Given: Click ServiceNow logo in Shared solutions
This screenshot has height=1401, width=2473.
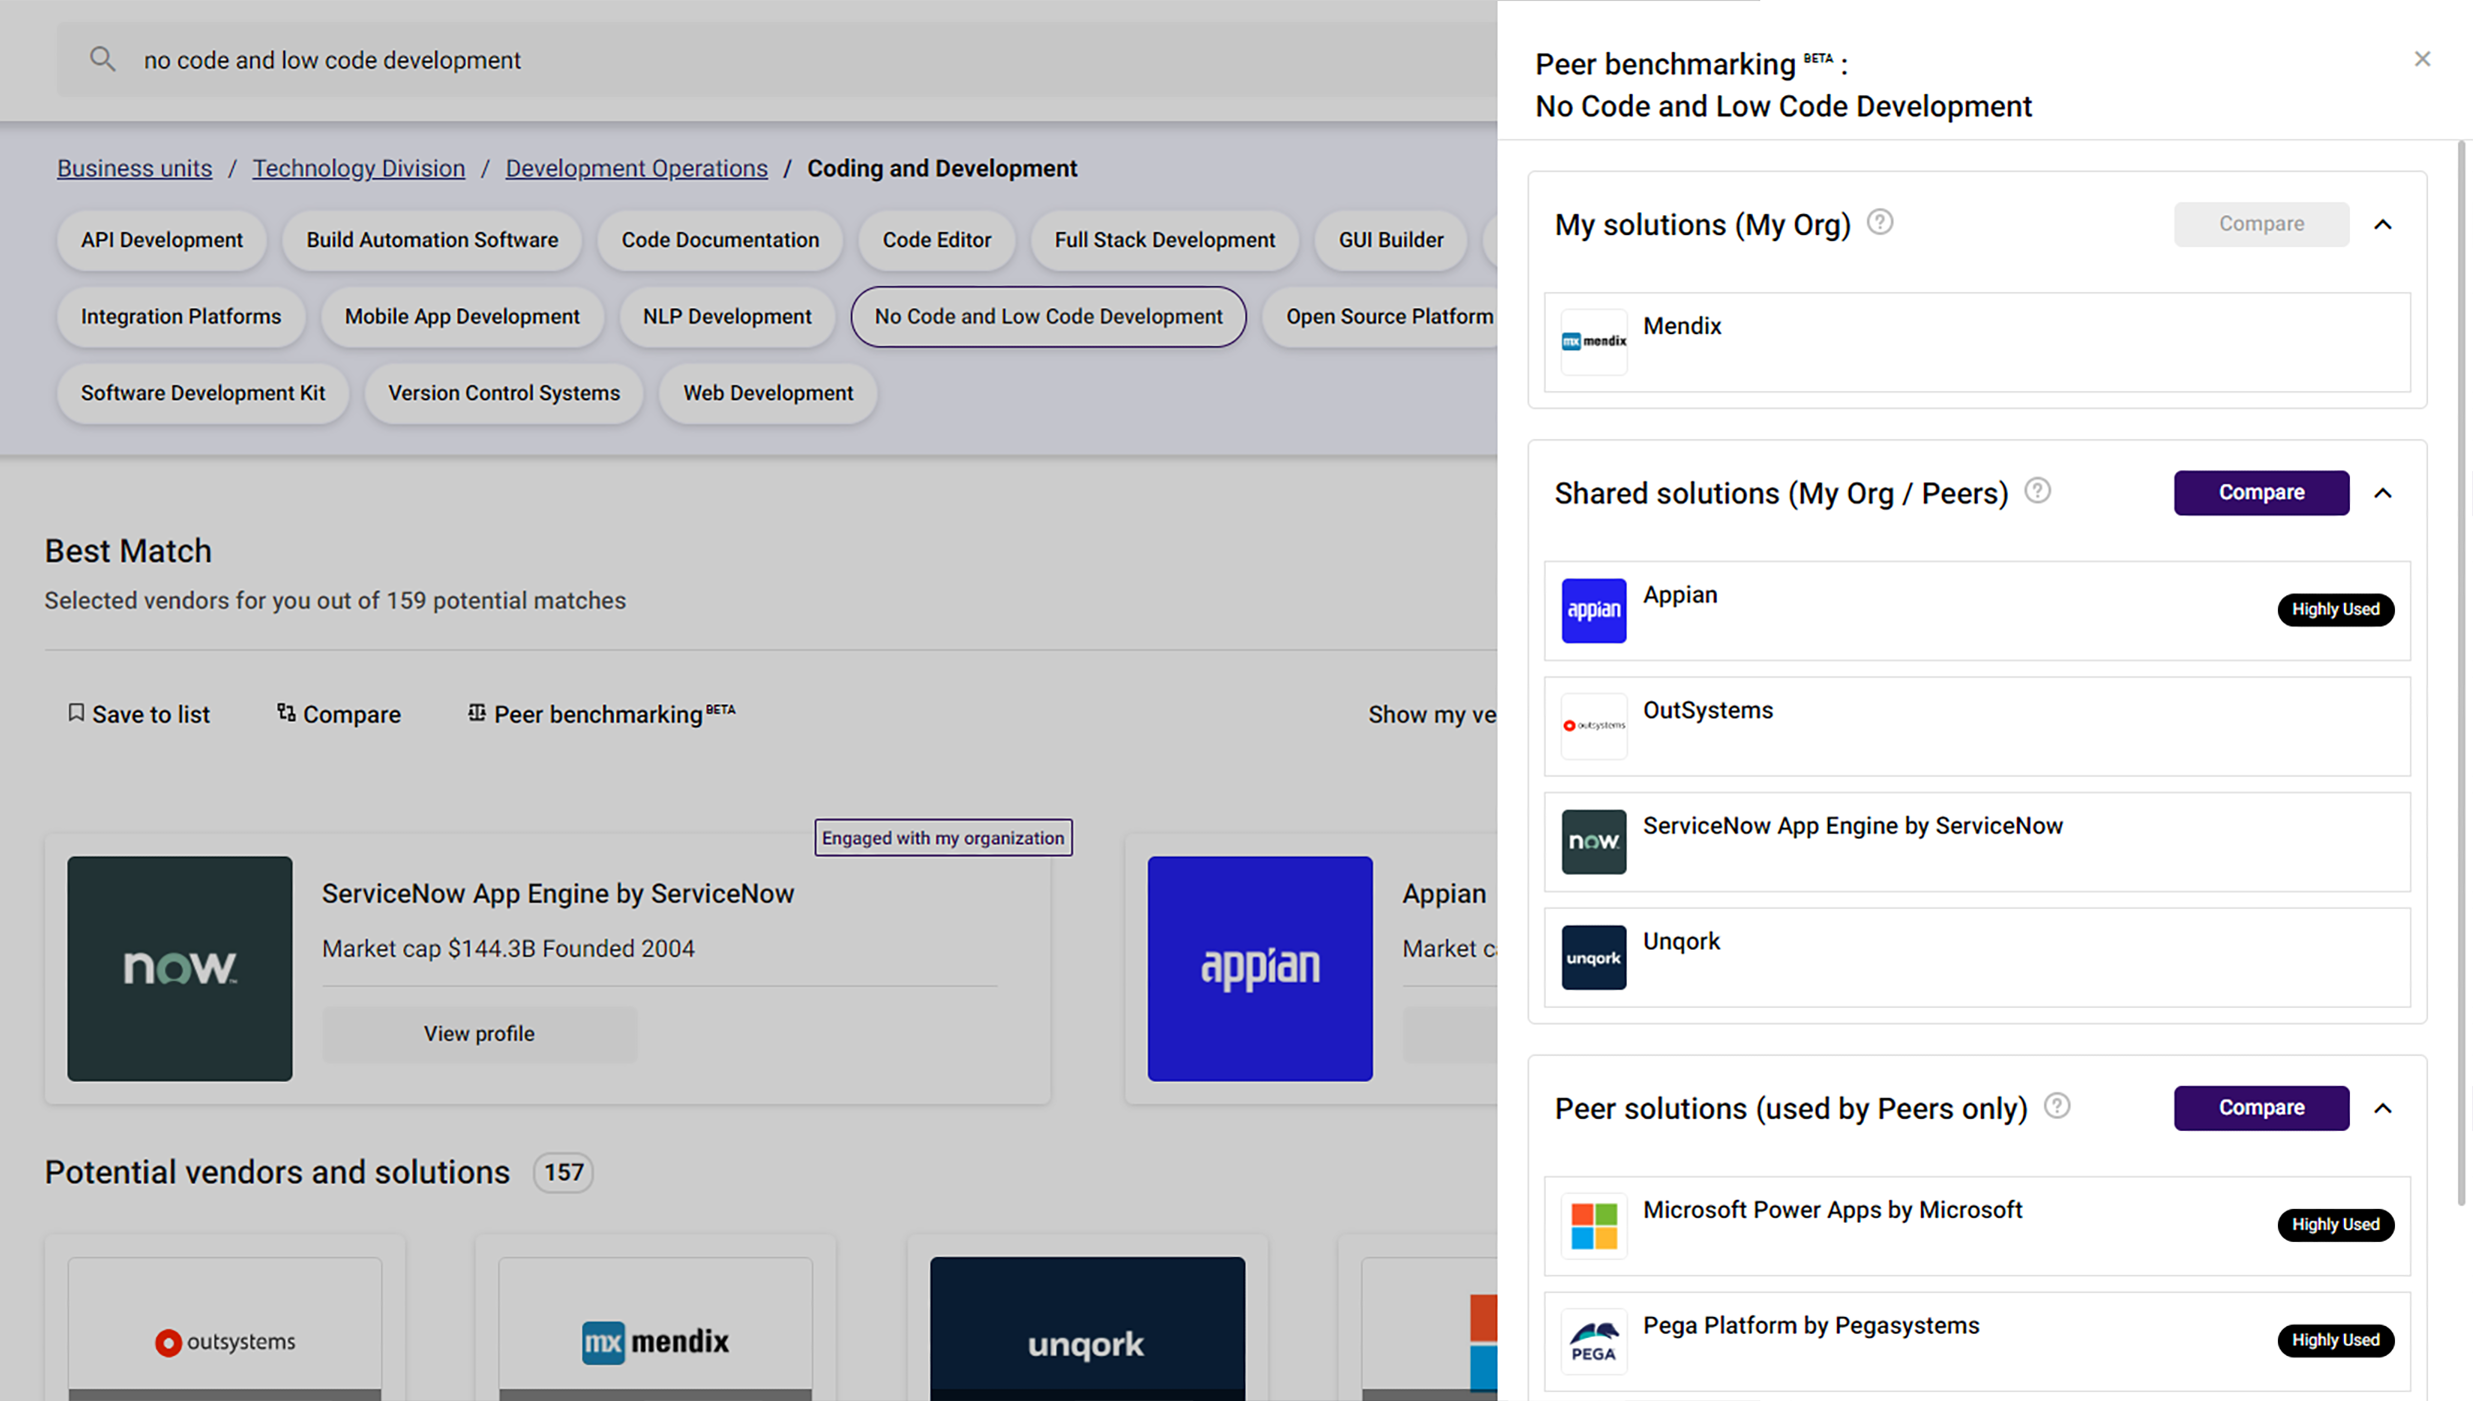Looking at the screenshot, I should tap(1594, 842).
